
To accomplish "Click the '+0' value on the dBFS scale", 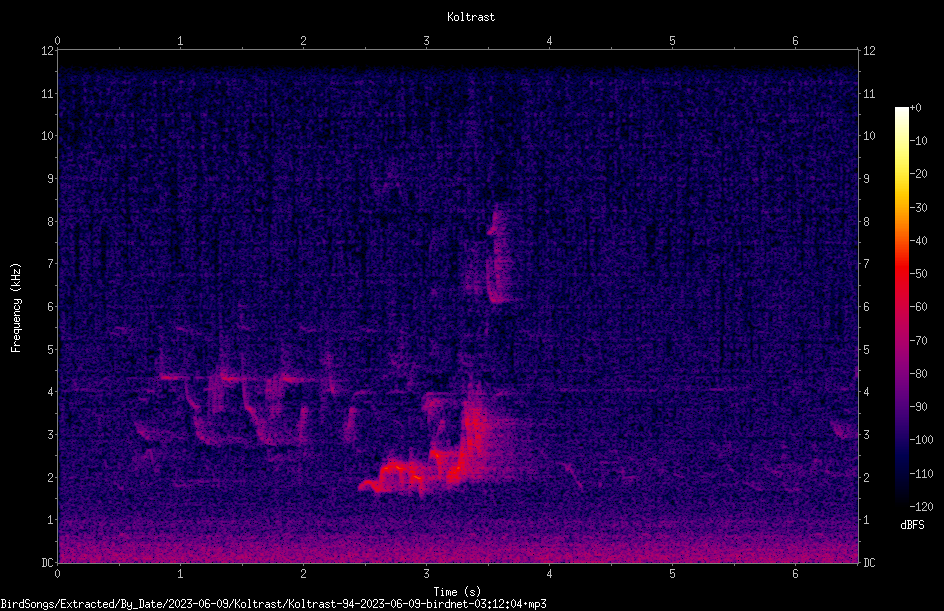I will click(915, 108).
